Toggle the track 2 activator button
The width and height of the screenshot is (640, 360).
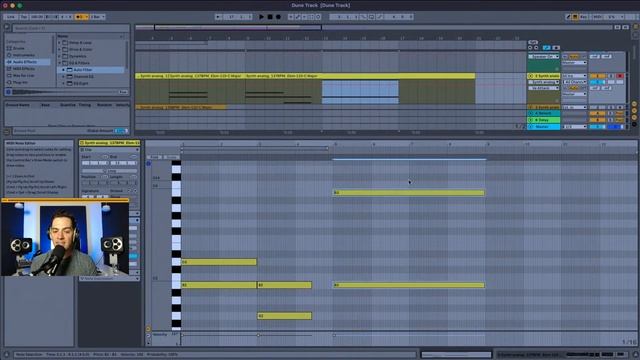pyautogui.click(x=598, y=76)
